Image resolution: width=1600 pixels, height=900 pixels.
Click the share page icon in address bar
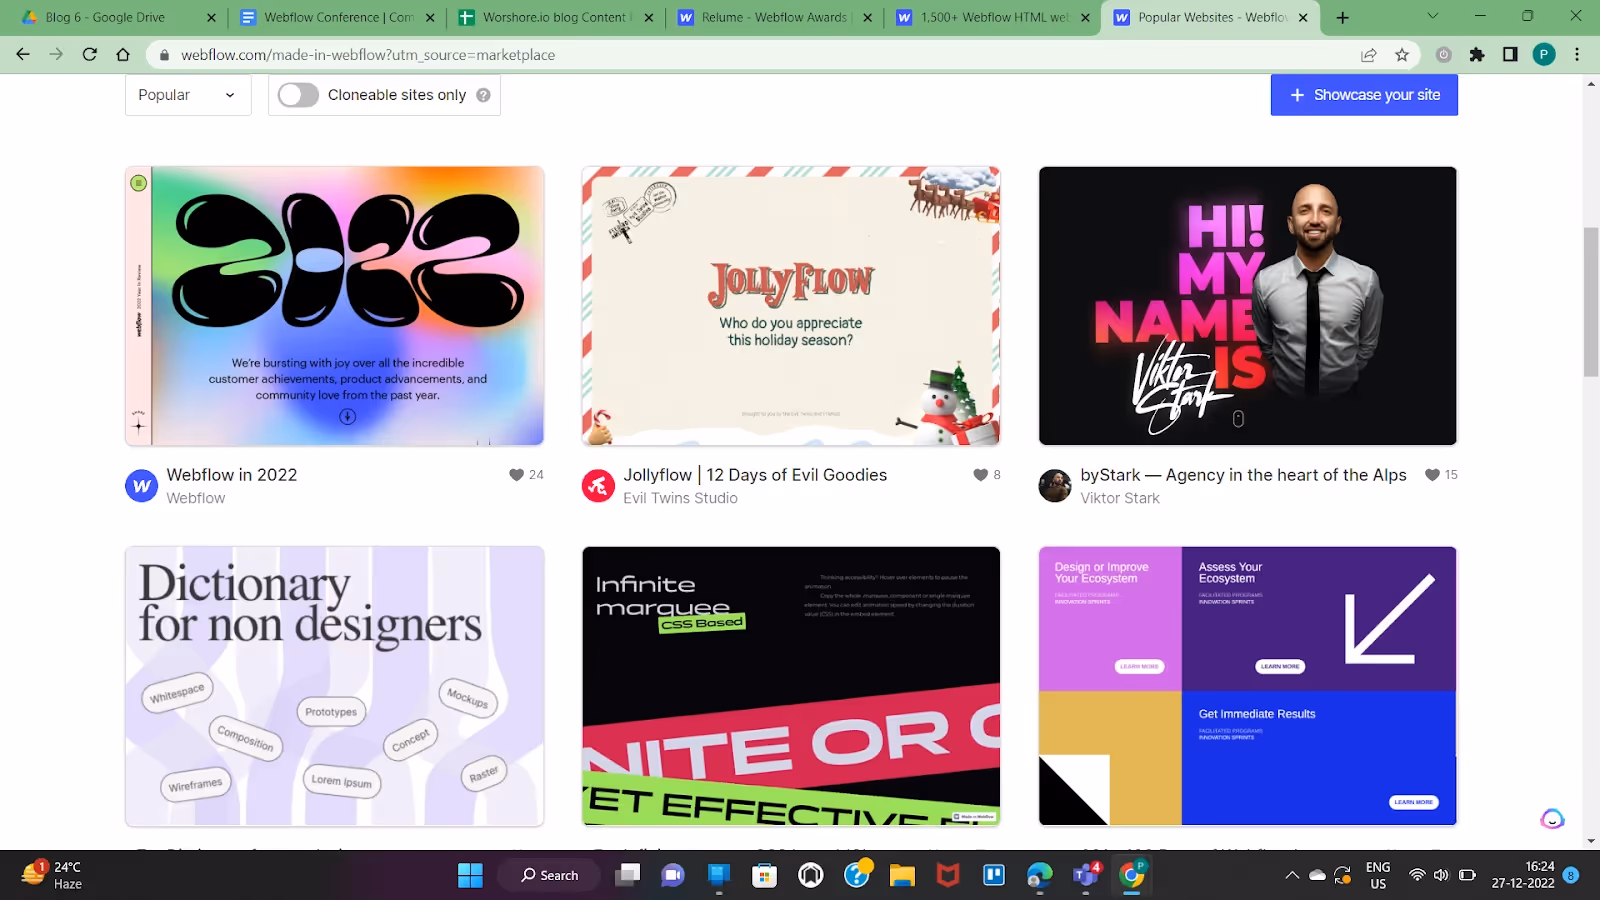point(1368,55)
